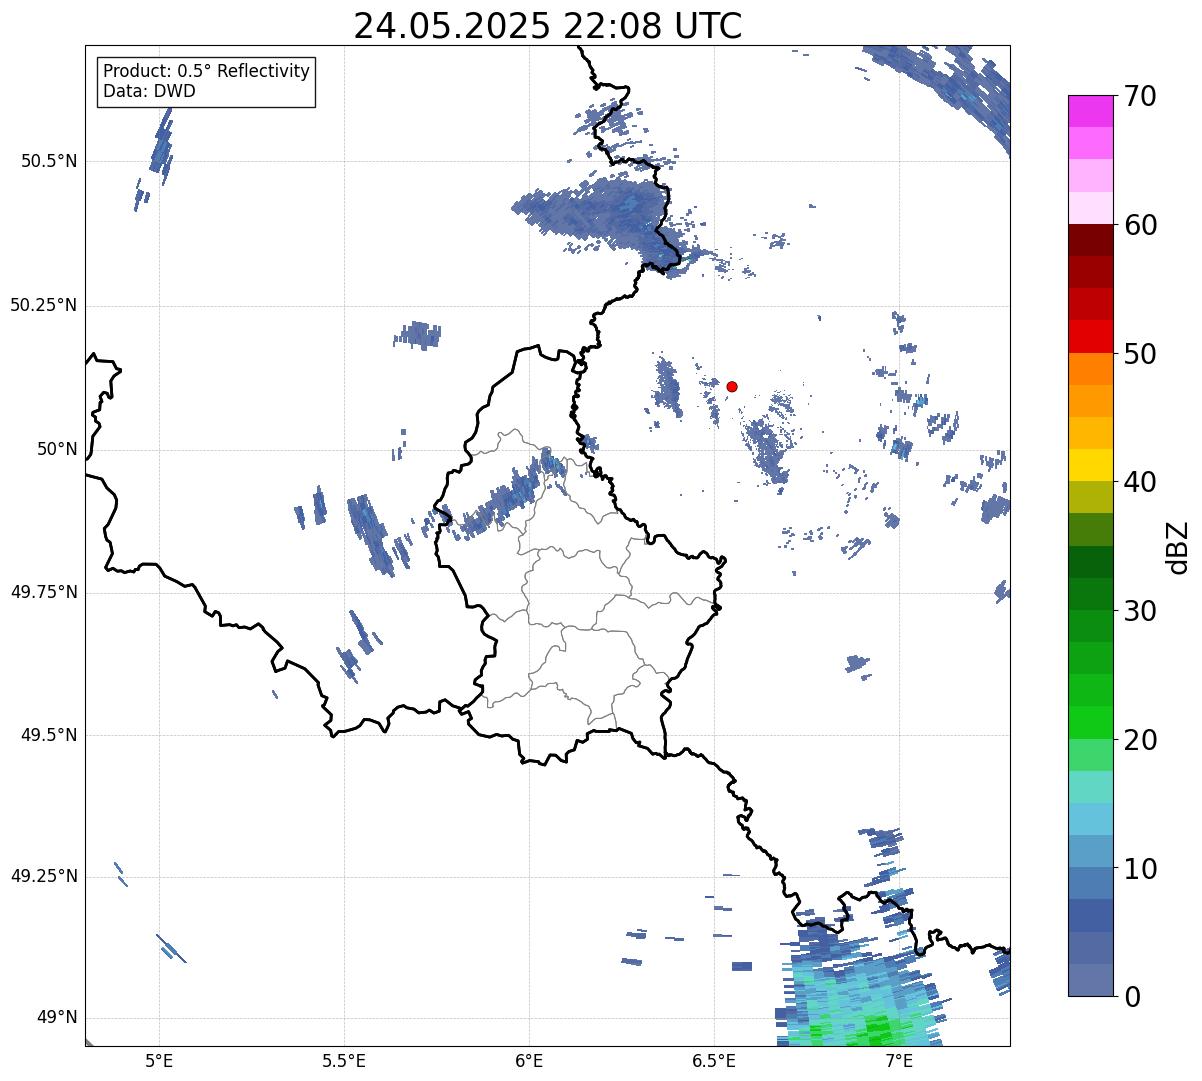Click the Product: 0.5° Reflectivity label
Viewport: 1202px width, 1081px height.
(x=206, y=72)
